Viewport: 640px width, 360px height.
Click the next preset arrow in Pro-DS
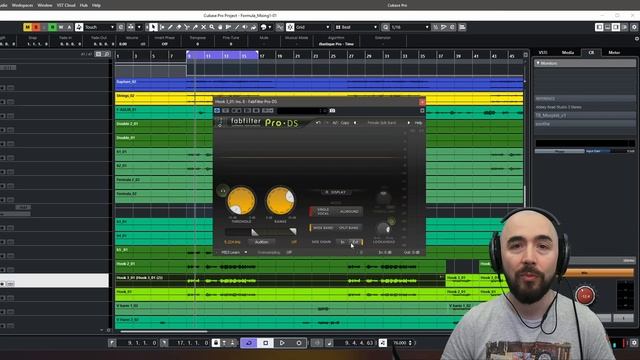click(408, 122)
